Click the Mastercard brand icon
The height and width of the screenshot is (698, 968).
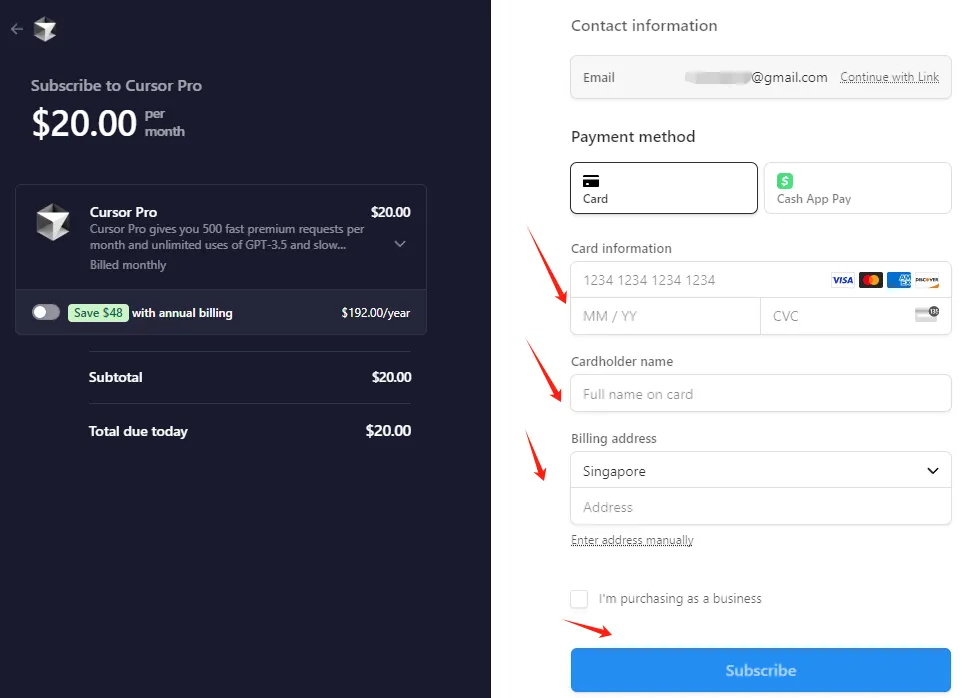[871, 280]
